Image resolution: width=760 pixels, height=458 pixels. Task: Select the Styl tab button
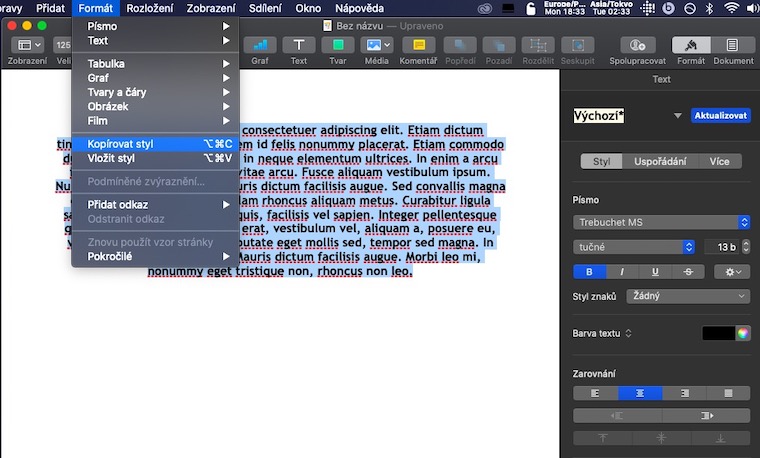(x=602, y=161)
